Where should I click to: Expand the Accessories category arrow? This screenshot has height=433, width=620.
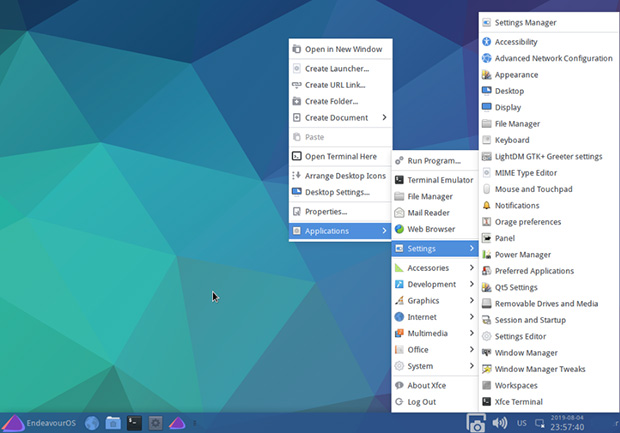tap(471, 268)
